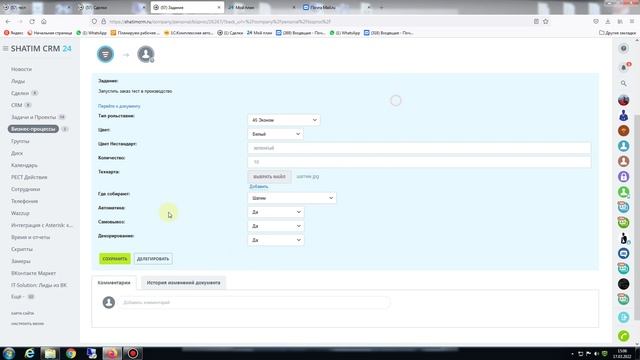Click the Делегировать button
640x360 pixels.
tap(153, 259)
